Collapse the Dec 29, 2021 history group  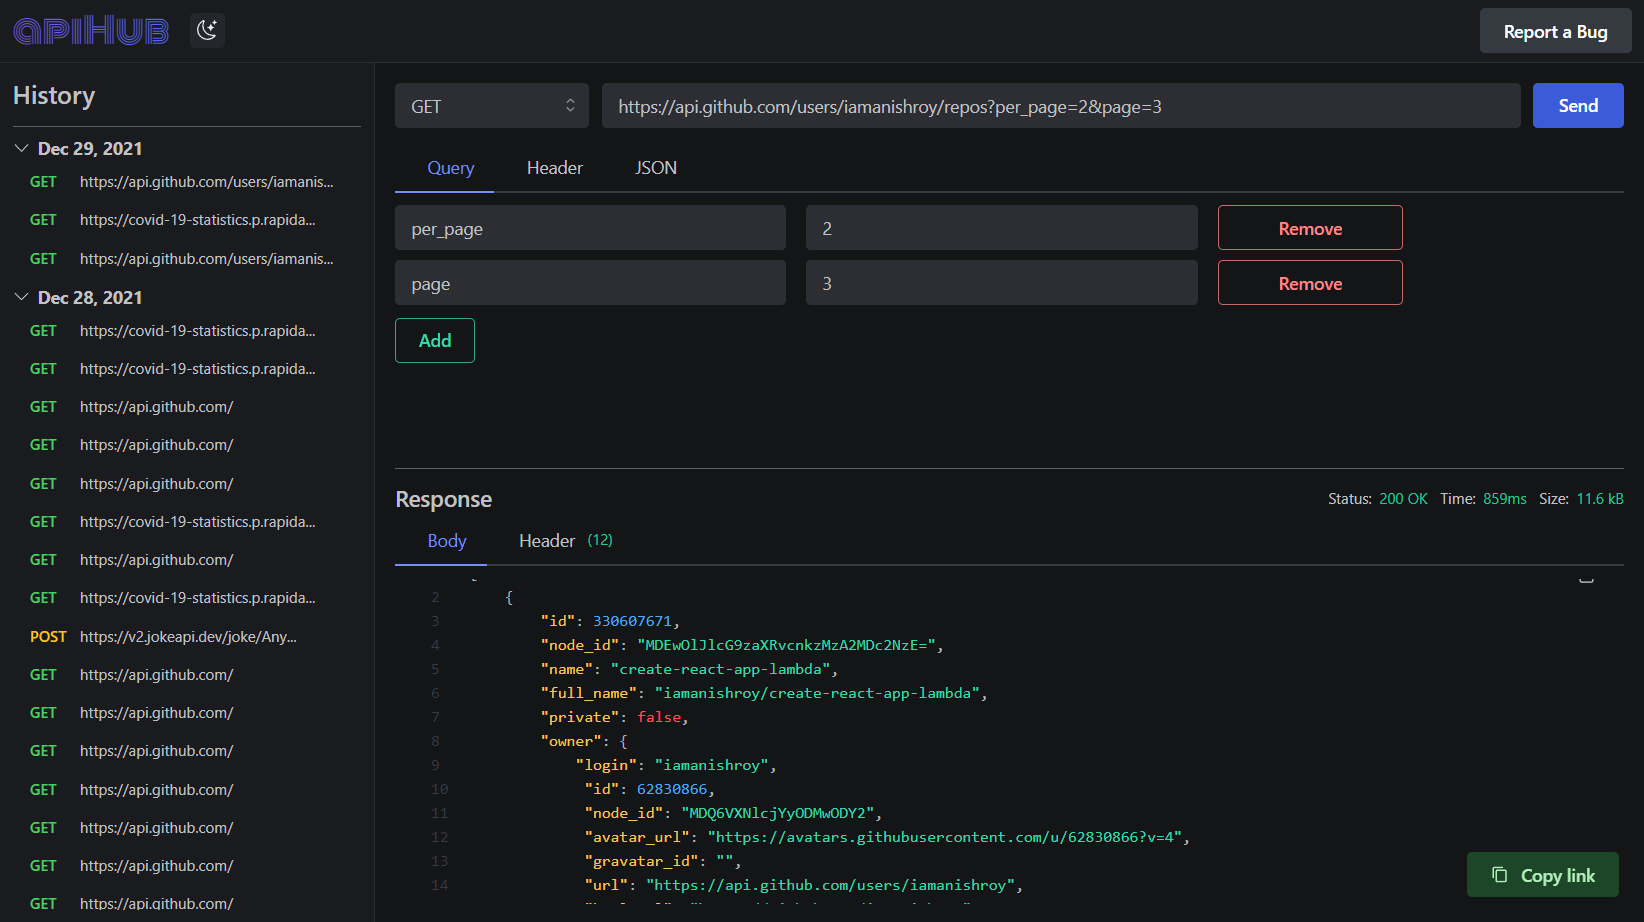pyautogui.click(x=21, y=148)
